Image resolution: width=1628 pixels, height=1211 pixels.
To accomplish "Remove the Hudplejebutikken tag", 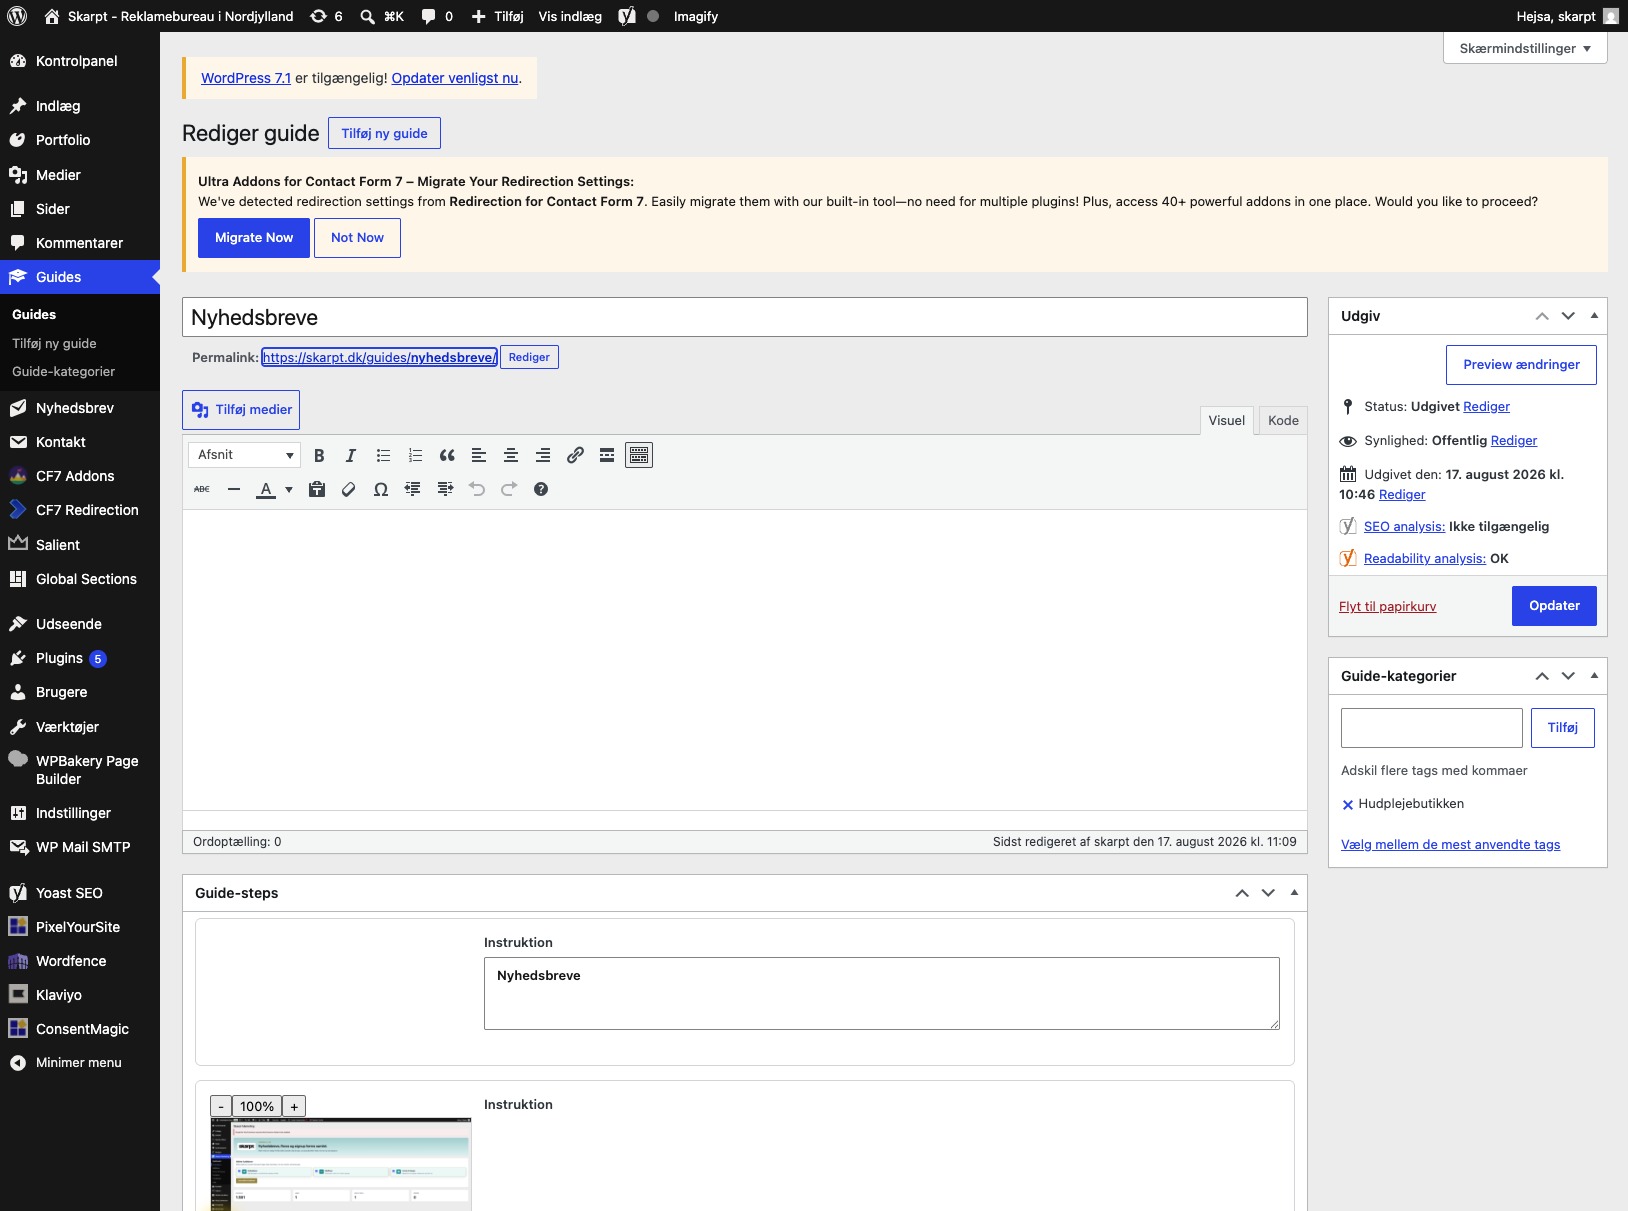I will click(1348, 805).
